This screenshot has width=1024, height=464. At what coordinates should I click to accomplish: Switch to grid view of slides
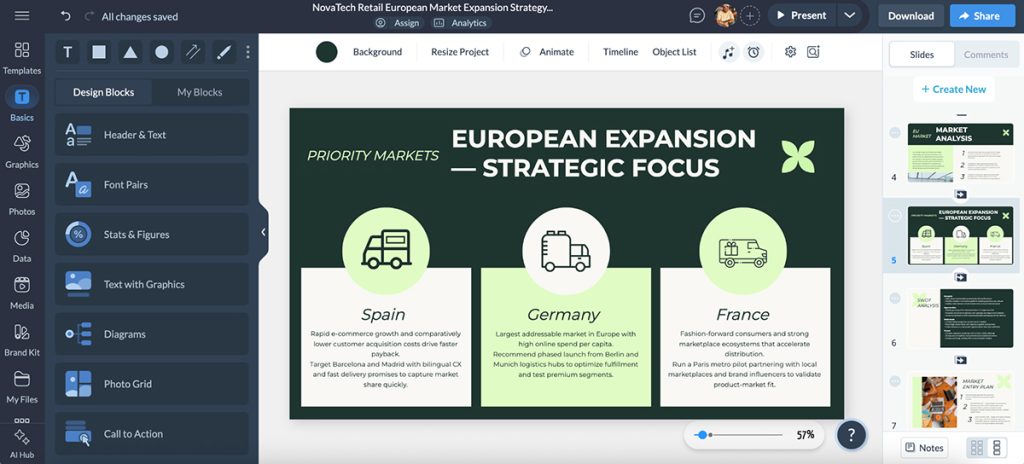(x=977, y=448)
